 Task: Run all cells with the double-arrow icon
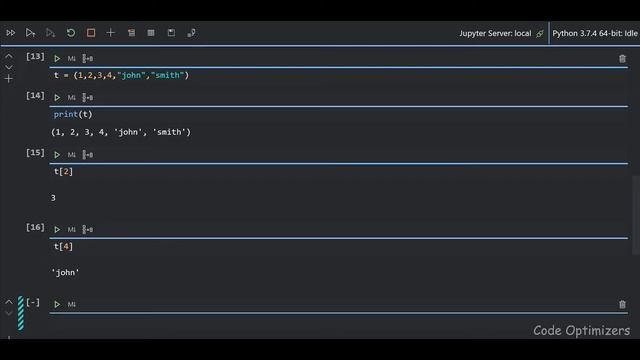click(x=11, y=33)
